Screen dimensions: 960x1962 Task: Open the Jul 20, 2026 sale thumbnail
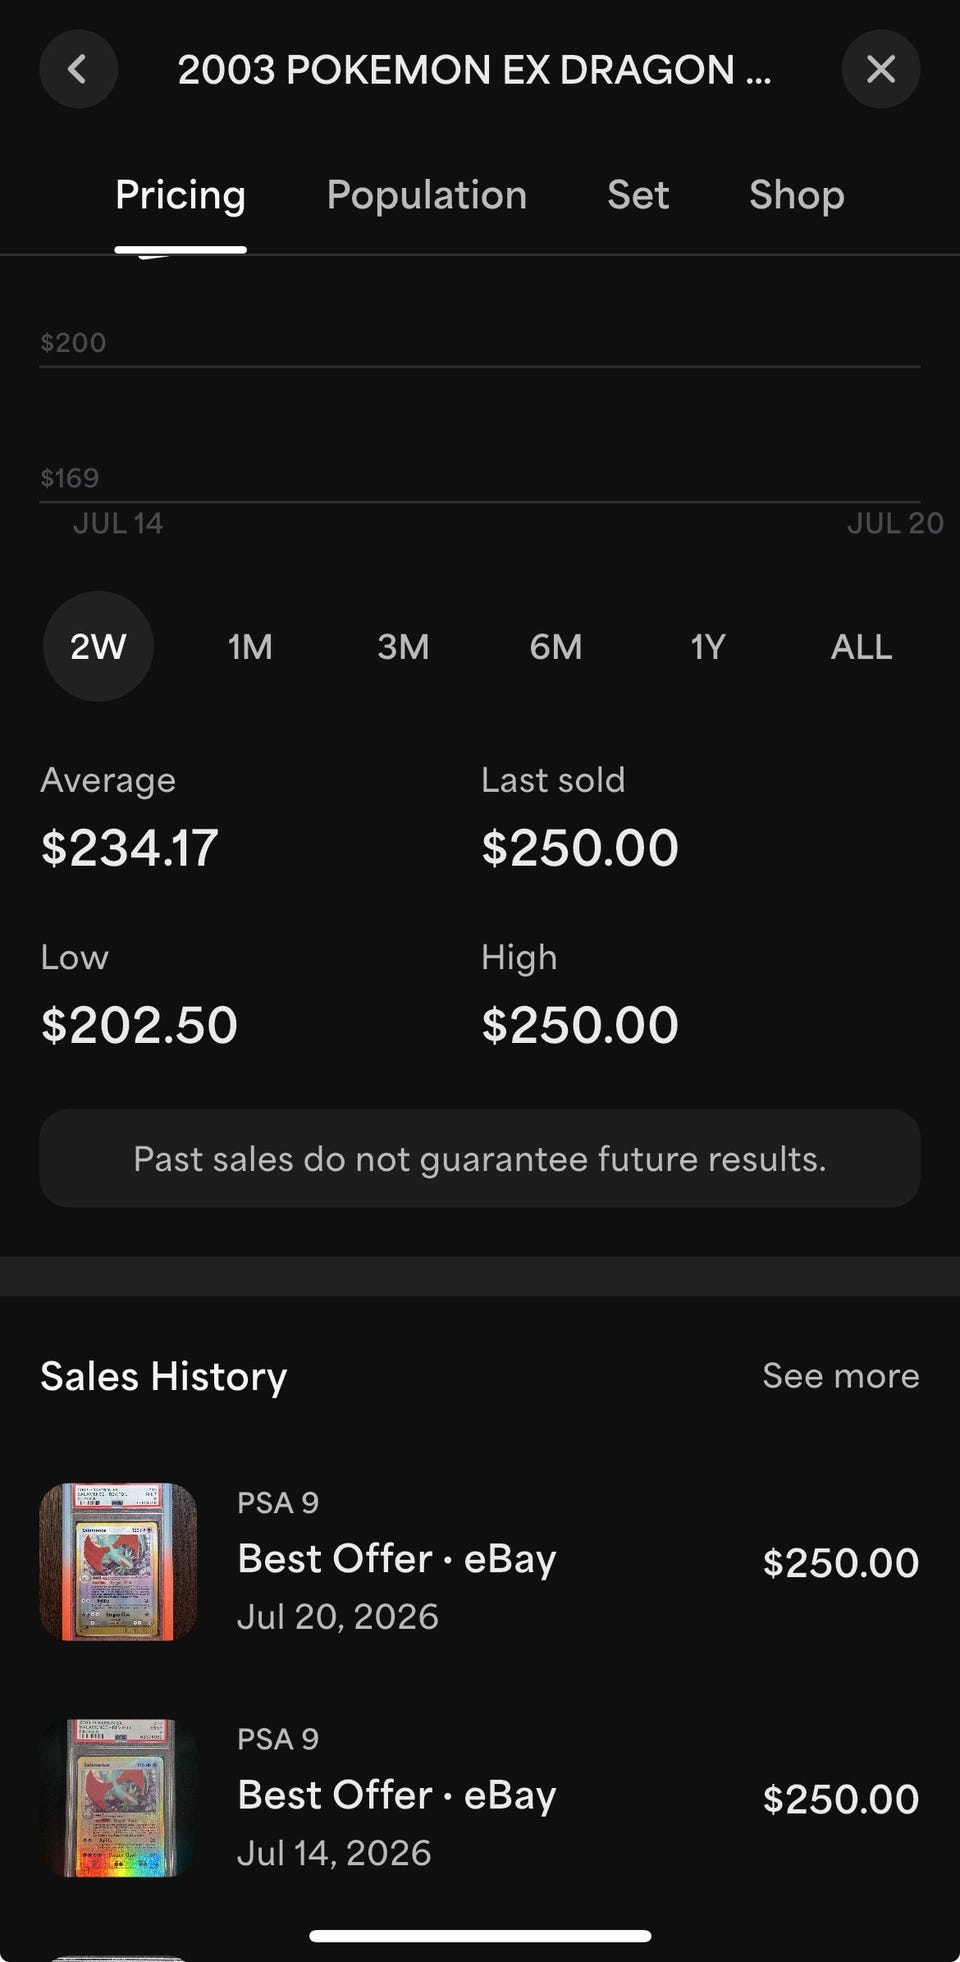118,1561
